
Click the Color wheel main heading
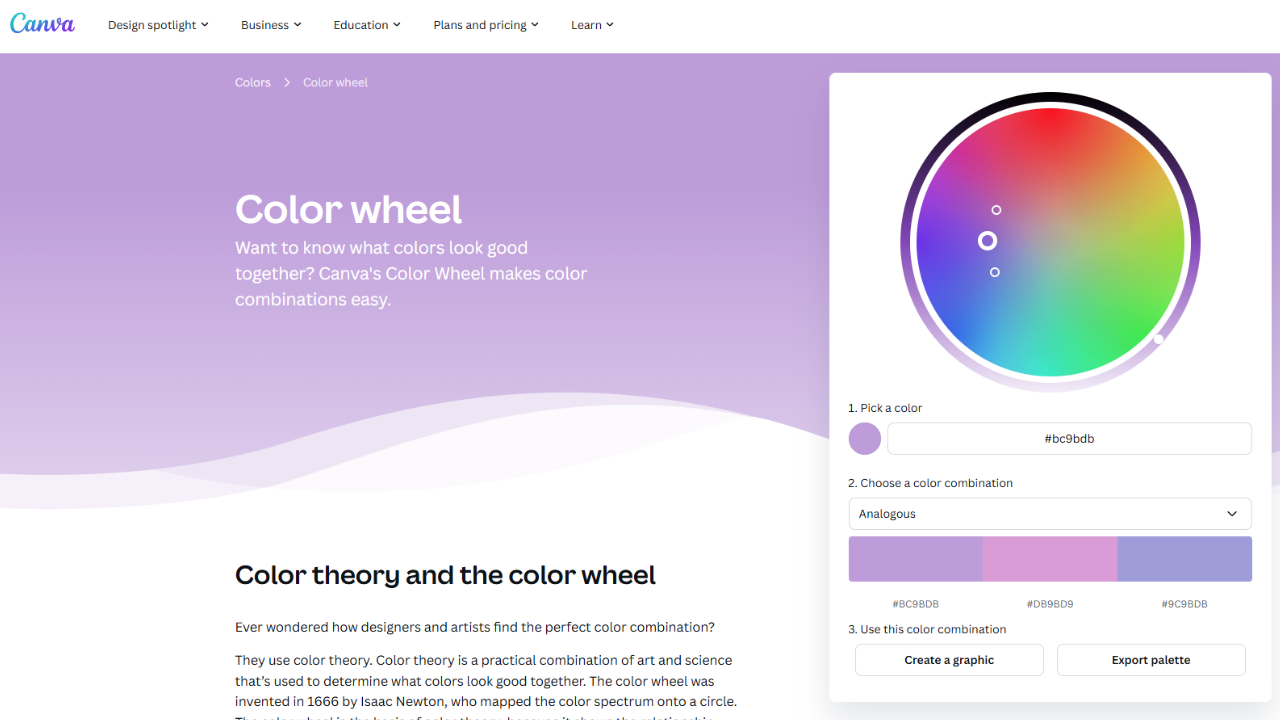point(348,210)
